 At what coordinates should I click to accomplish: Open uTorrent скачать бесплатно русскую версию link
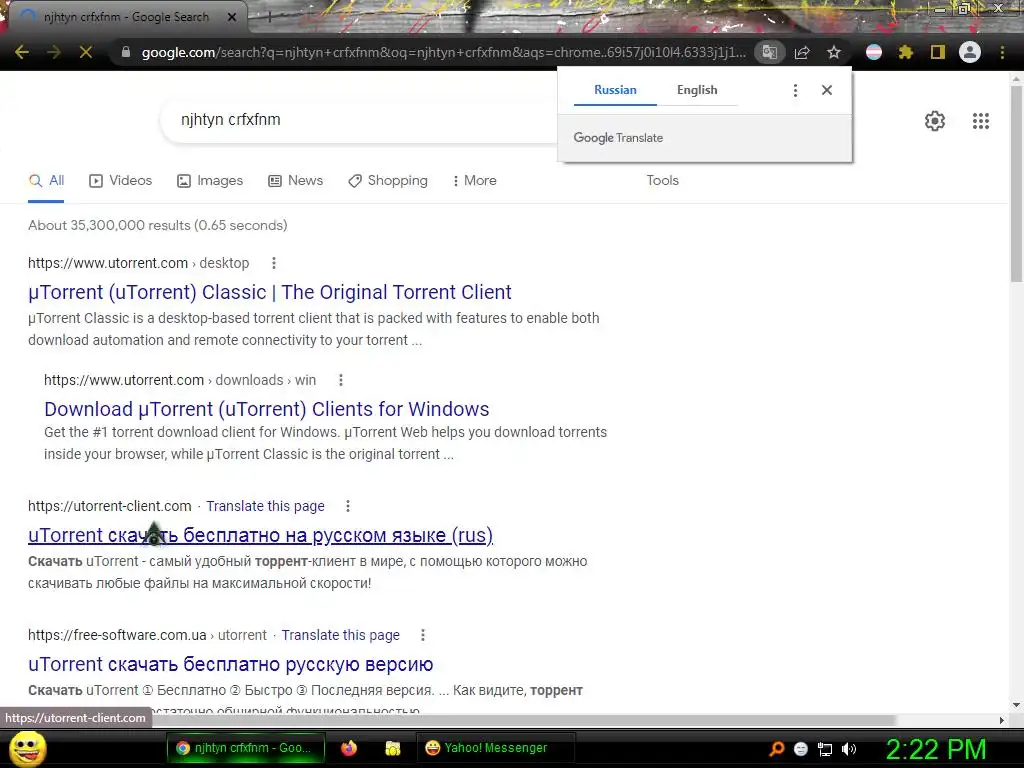(231, 664)
